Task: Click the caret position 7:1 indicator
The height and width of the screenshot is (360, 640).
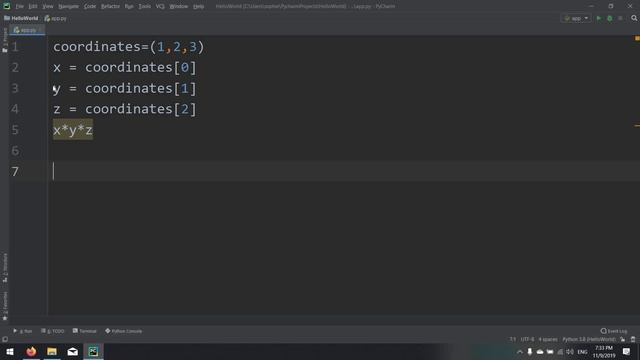Action: [x=513, y=339]
